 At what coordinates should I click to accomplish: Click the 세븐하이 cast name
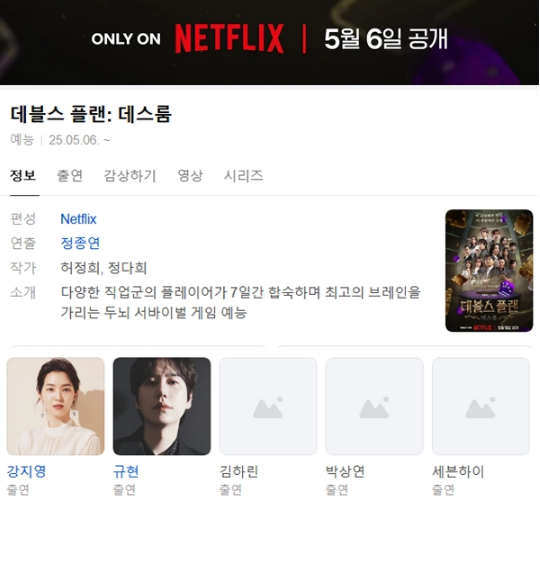458,472
